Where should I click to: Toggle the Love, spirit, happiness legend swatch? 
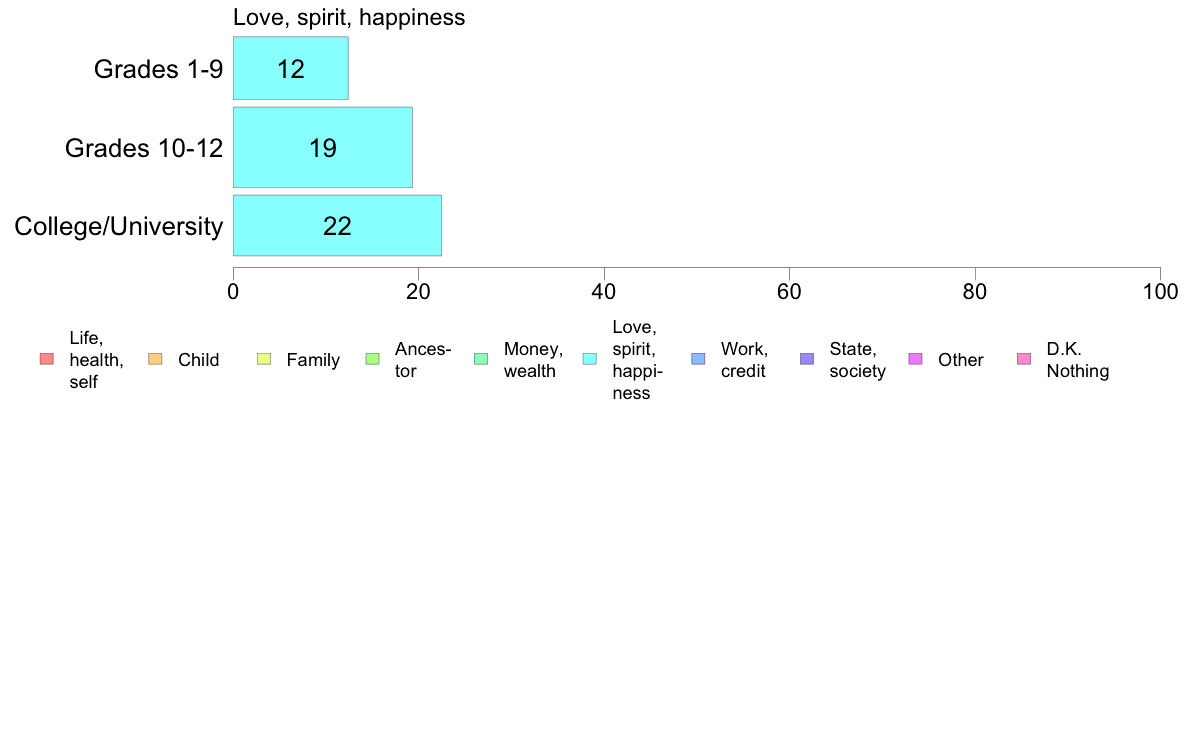click(x=589, y=359)
